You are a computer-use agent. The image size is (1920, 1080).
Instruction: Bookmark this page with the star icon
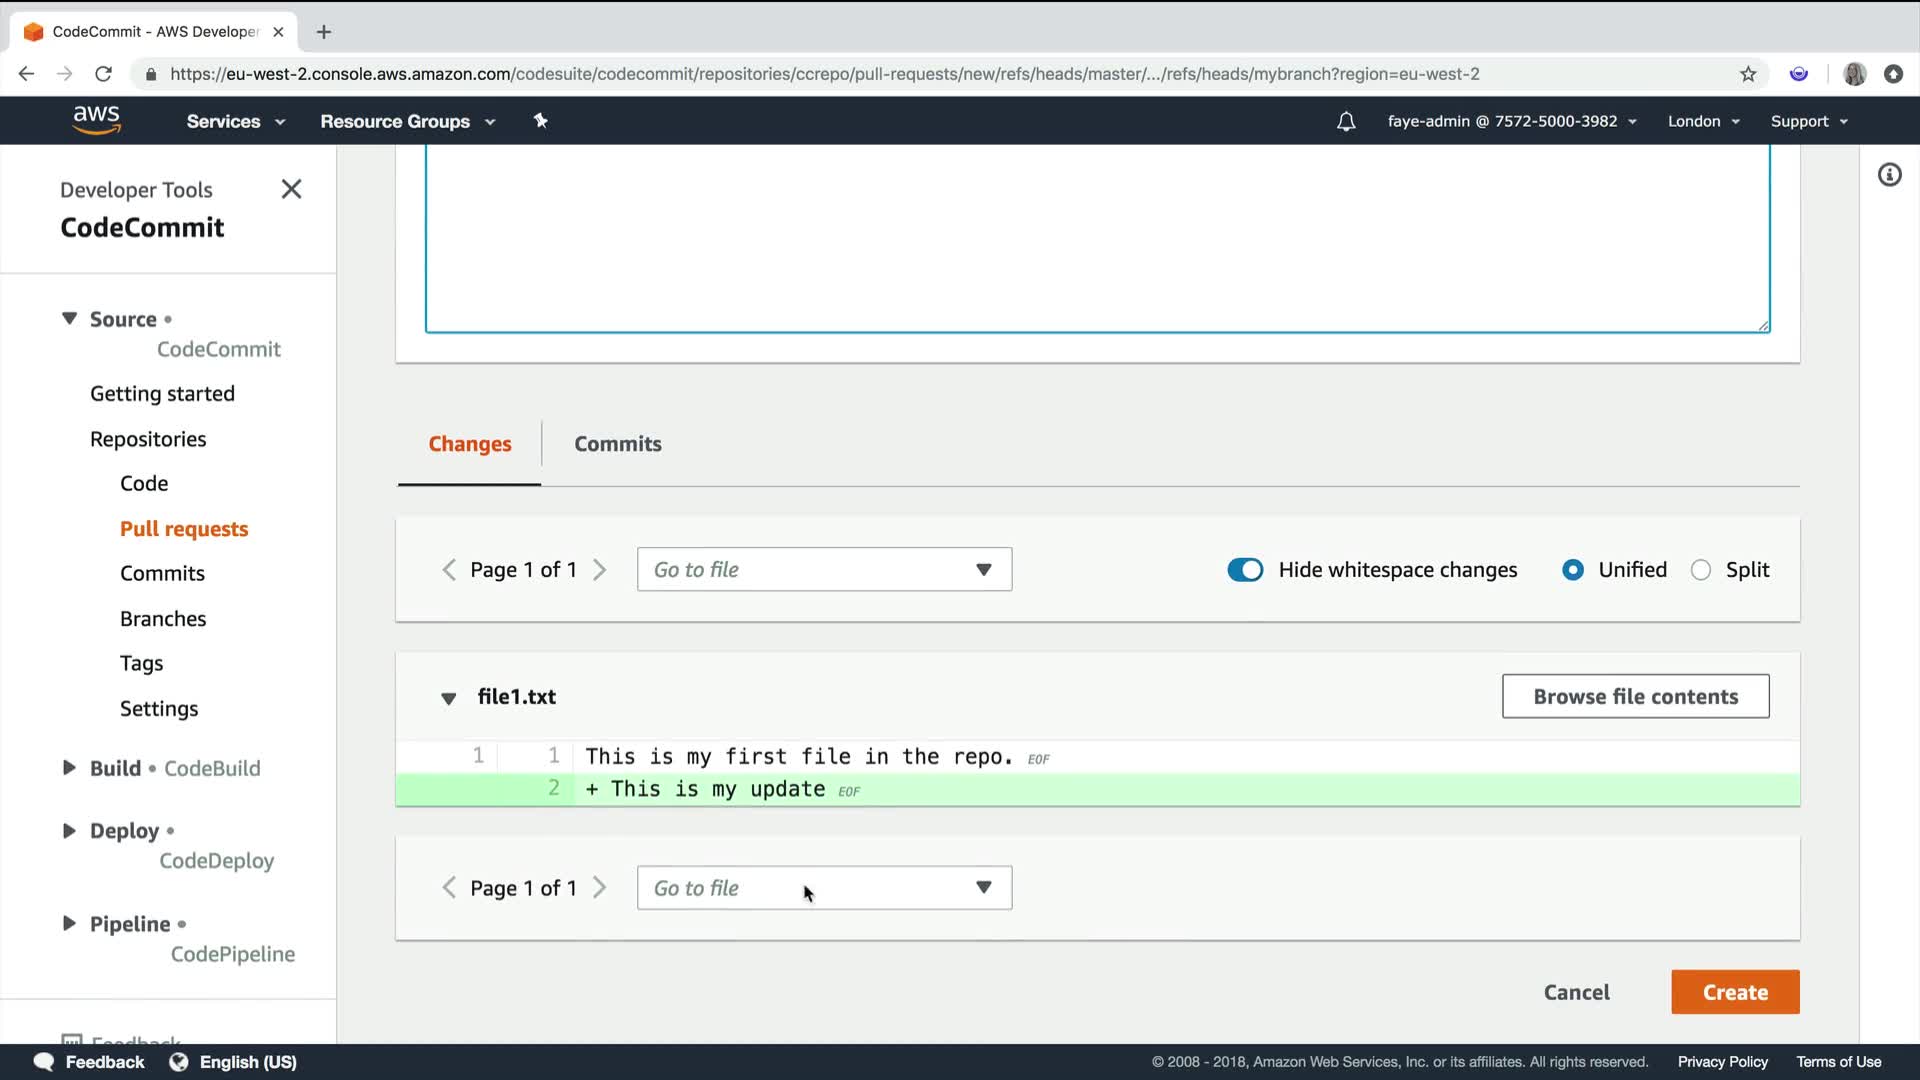tap(1748, 74)
